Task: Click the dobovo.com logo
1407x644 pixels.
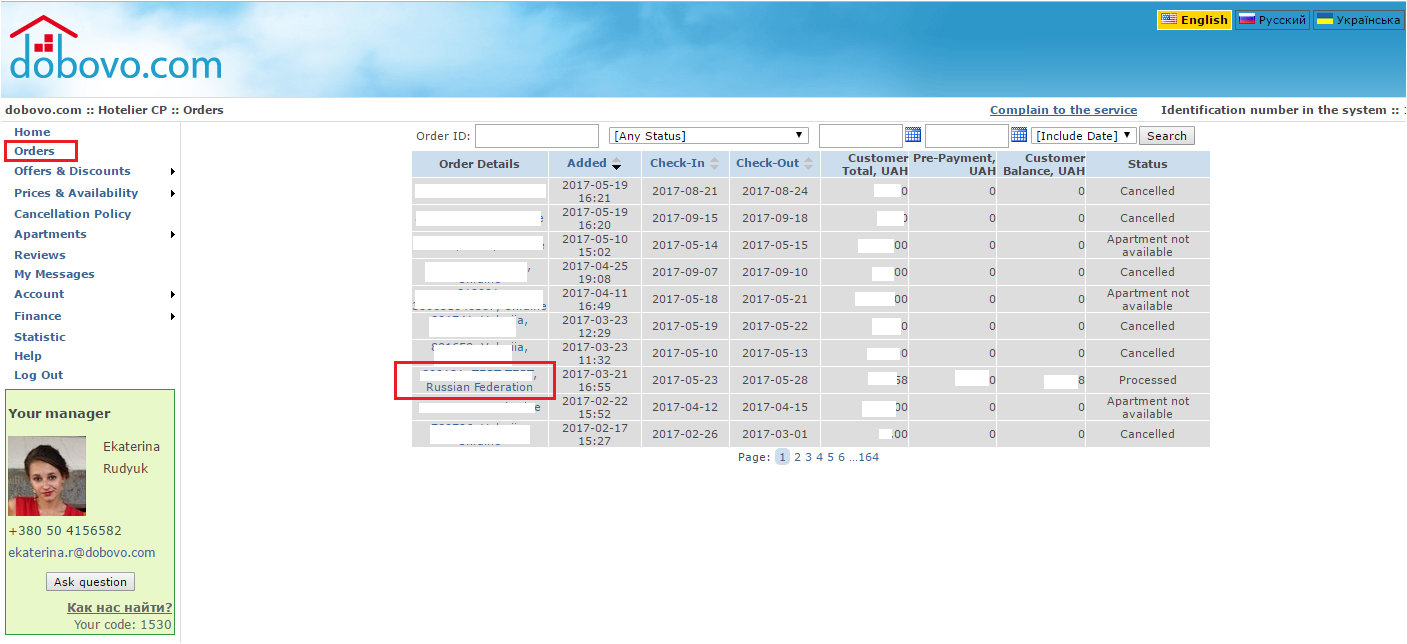Action: click(x=114, y=49)
